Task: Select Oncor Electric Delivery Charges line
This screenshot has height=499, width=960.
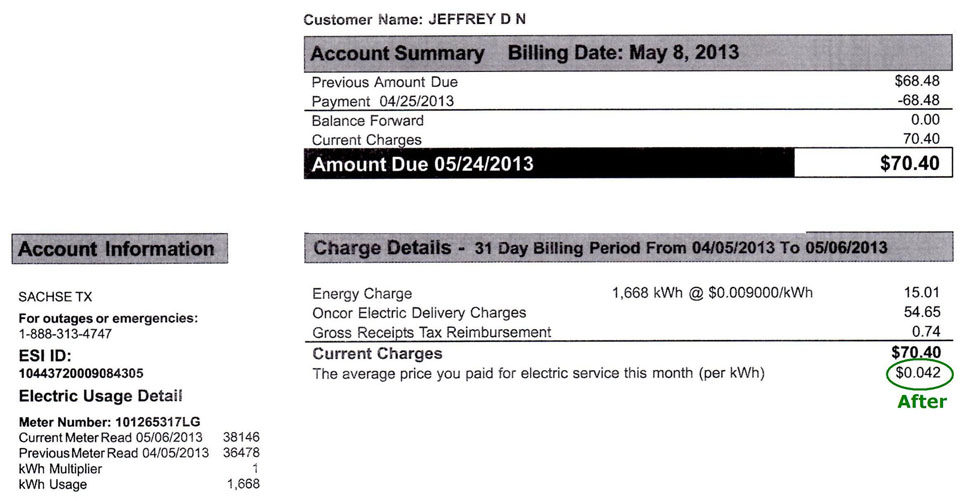Action: (x=419, y=313)
